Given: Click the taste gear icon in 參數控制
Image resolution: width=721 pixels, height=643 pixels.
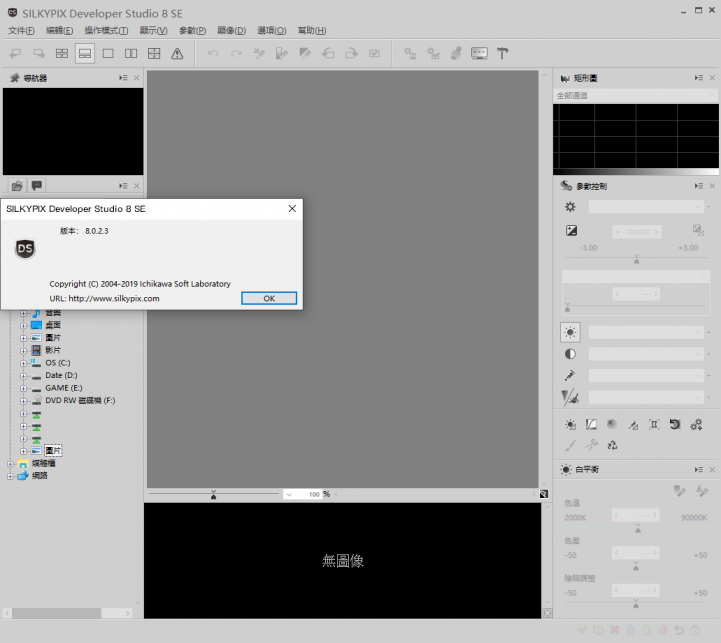Looking at the screenshot, I should [x=570, y=207].
